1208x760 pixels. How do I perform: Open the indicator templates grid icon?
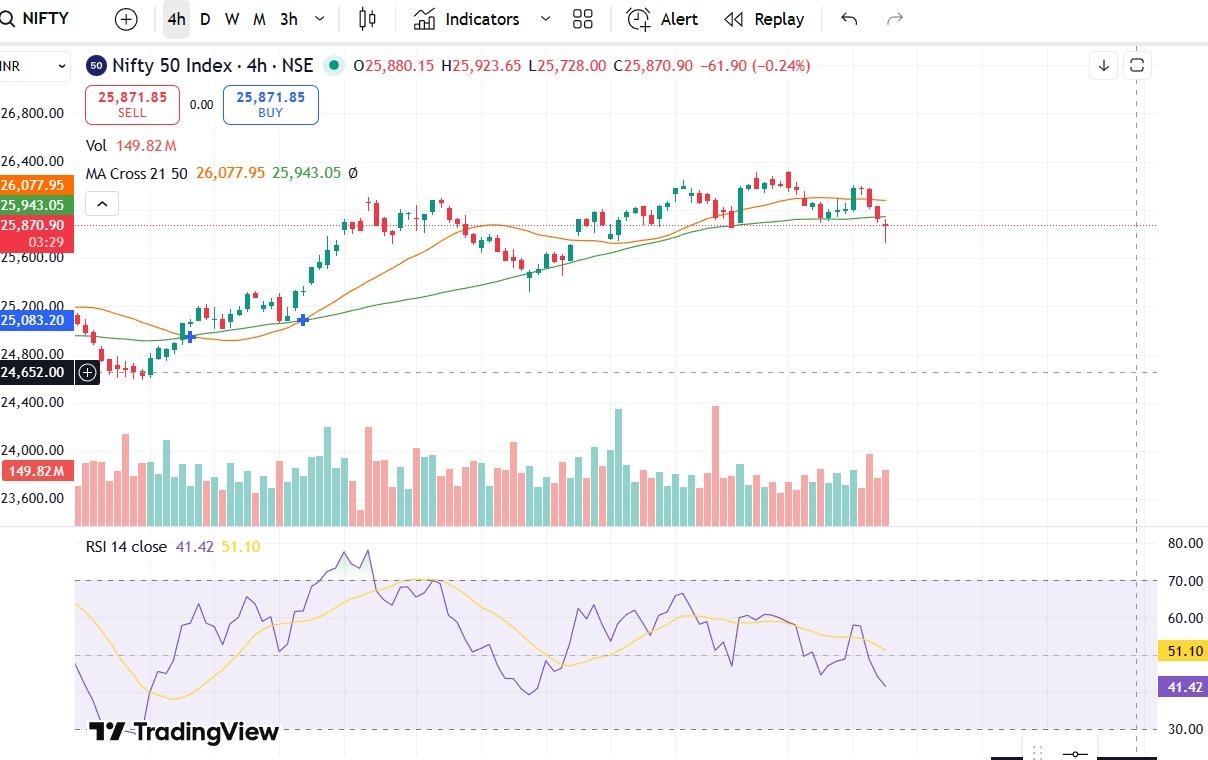pos(583,19)
